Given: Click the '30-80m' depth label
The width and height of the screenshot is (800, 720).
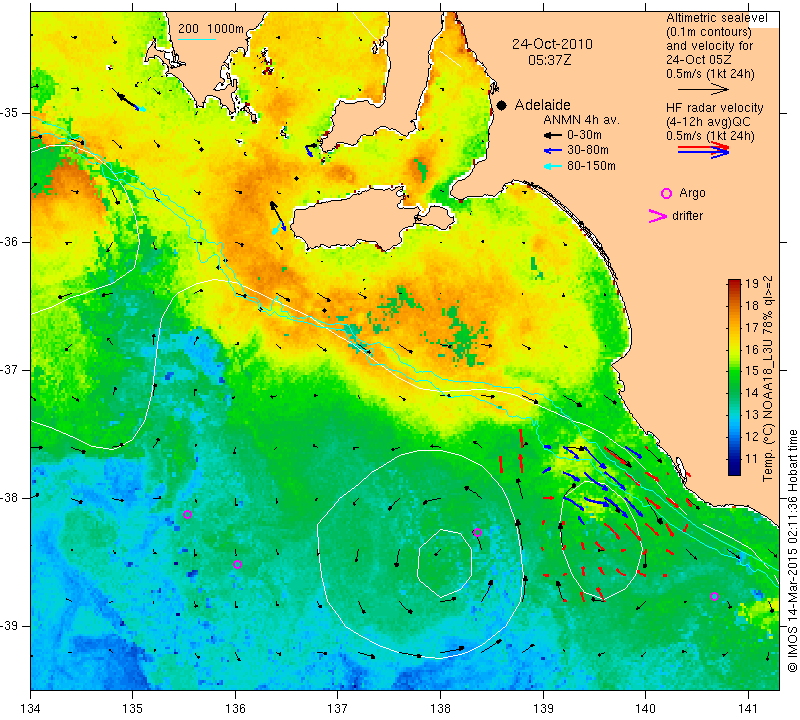Looking at the screenshot, I should (588, 151).
